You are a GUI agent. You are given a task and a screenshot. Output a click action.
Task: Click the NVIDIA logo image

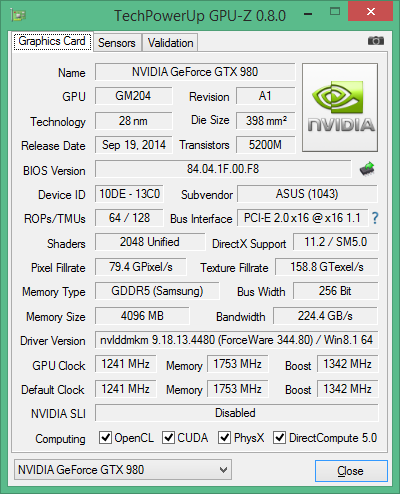coord(340,107)
